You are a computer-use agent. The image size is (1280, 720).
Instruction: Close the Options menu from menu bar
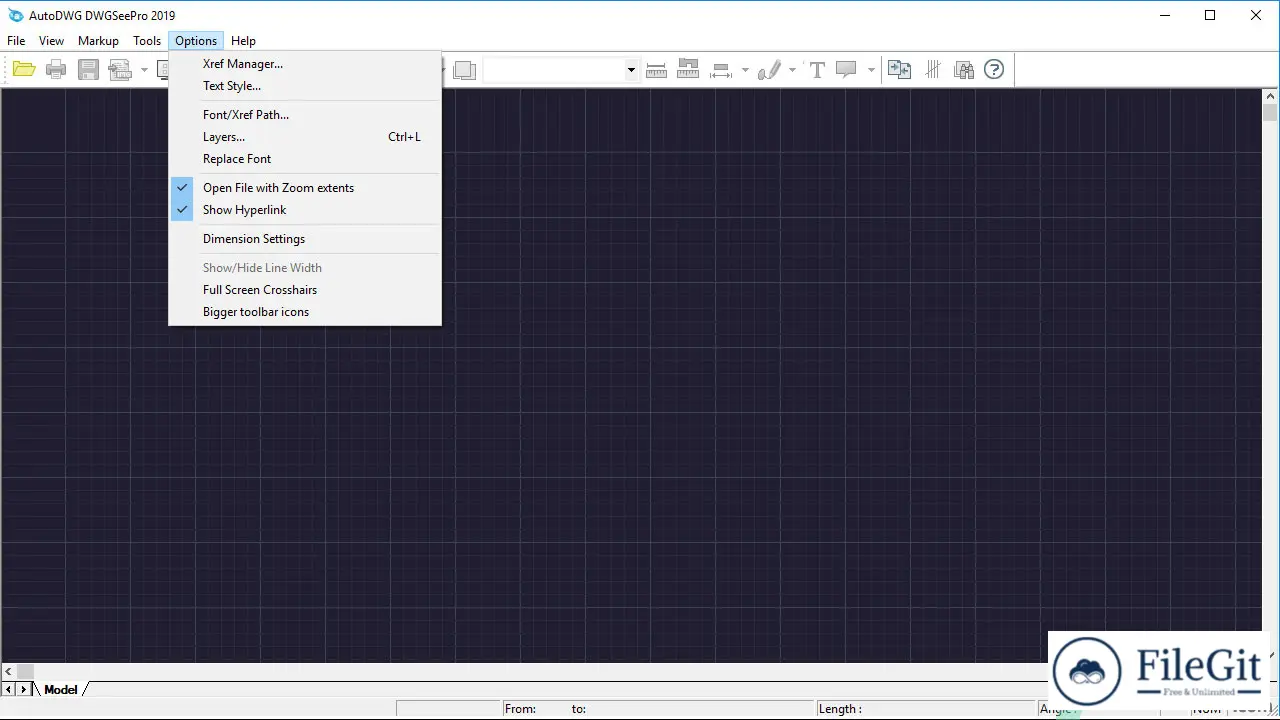tap(196, 41)
